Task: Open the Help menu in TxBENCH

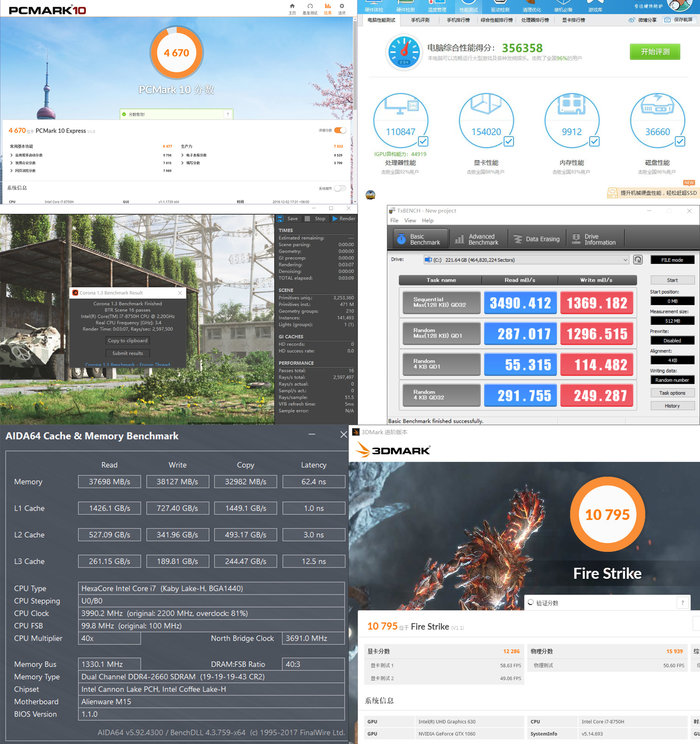Action: [428, 220]
